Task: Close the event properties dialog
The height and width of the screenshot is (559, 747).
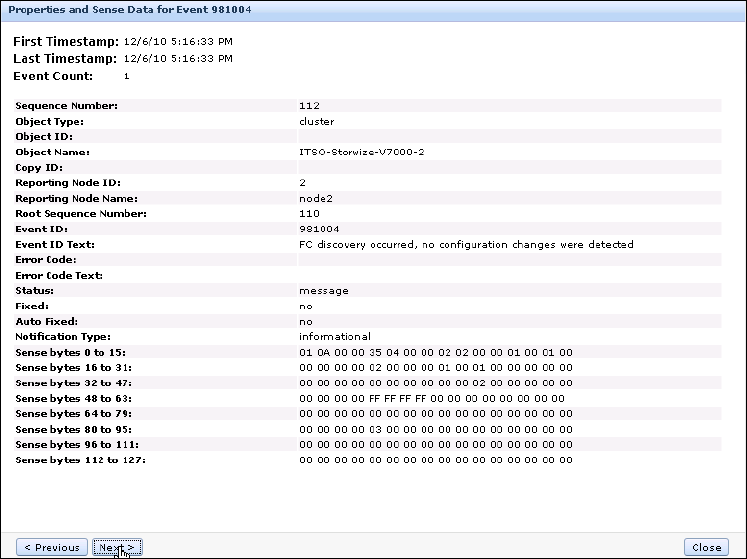Action: click(x=706, y=547)
